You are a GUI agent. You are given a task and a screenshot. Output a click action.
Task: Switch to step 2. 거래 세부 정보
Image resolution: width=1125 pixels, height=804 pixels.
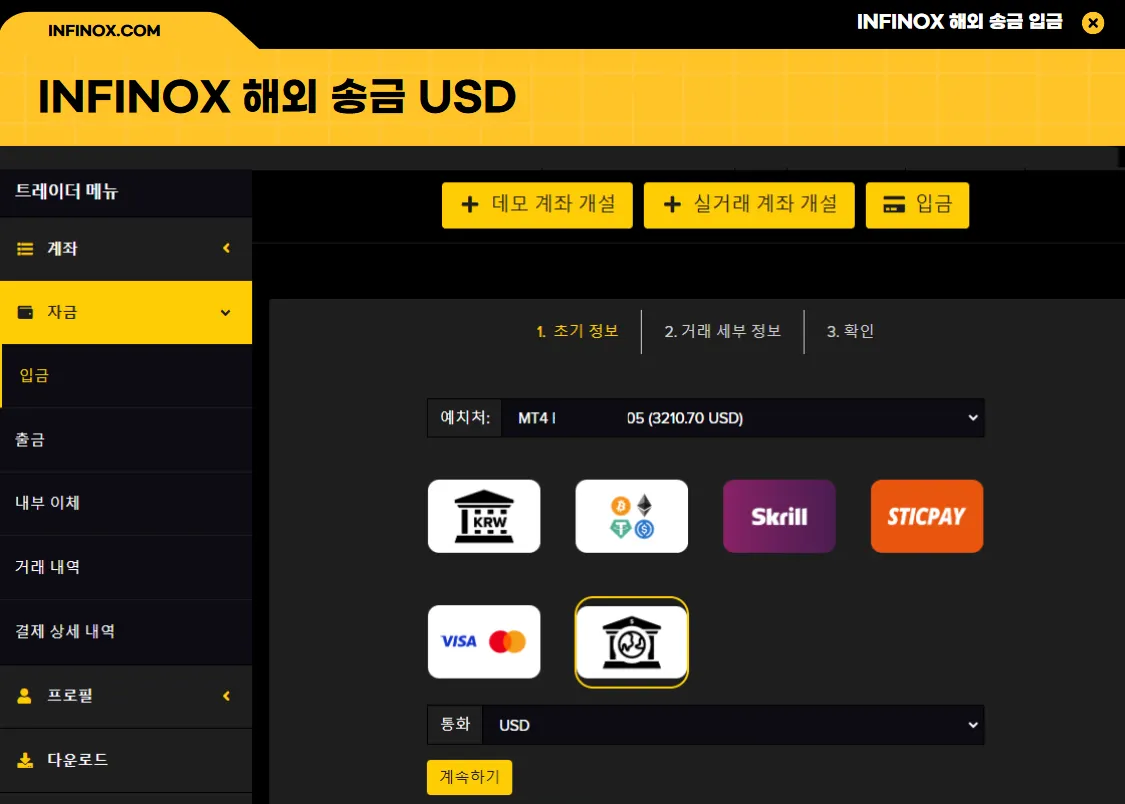pyautogui.click(x=722, y=331)
